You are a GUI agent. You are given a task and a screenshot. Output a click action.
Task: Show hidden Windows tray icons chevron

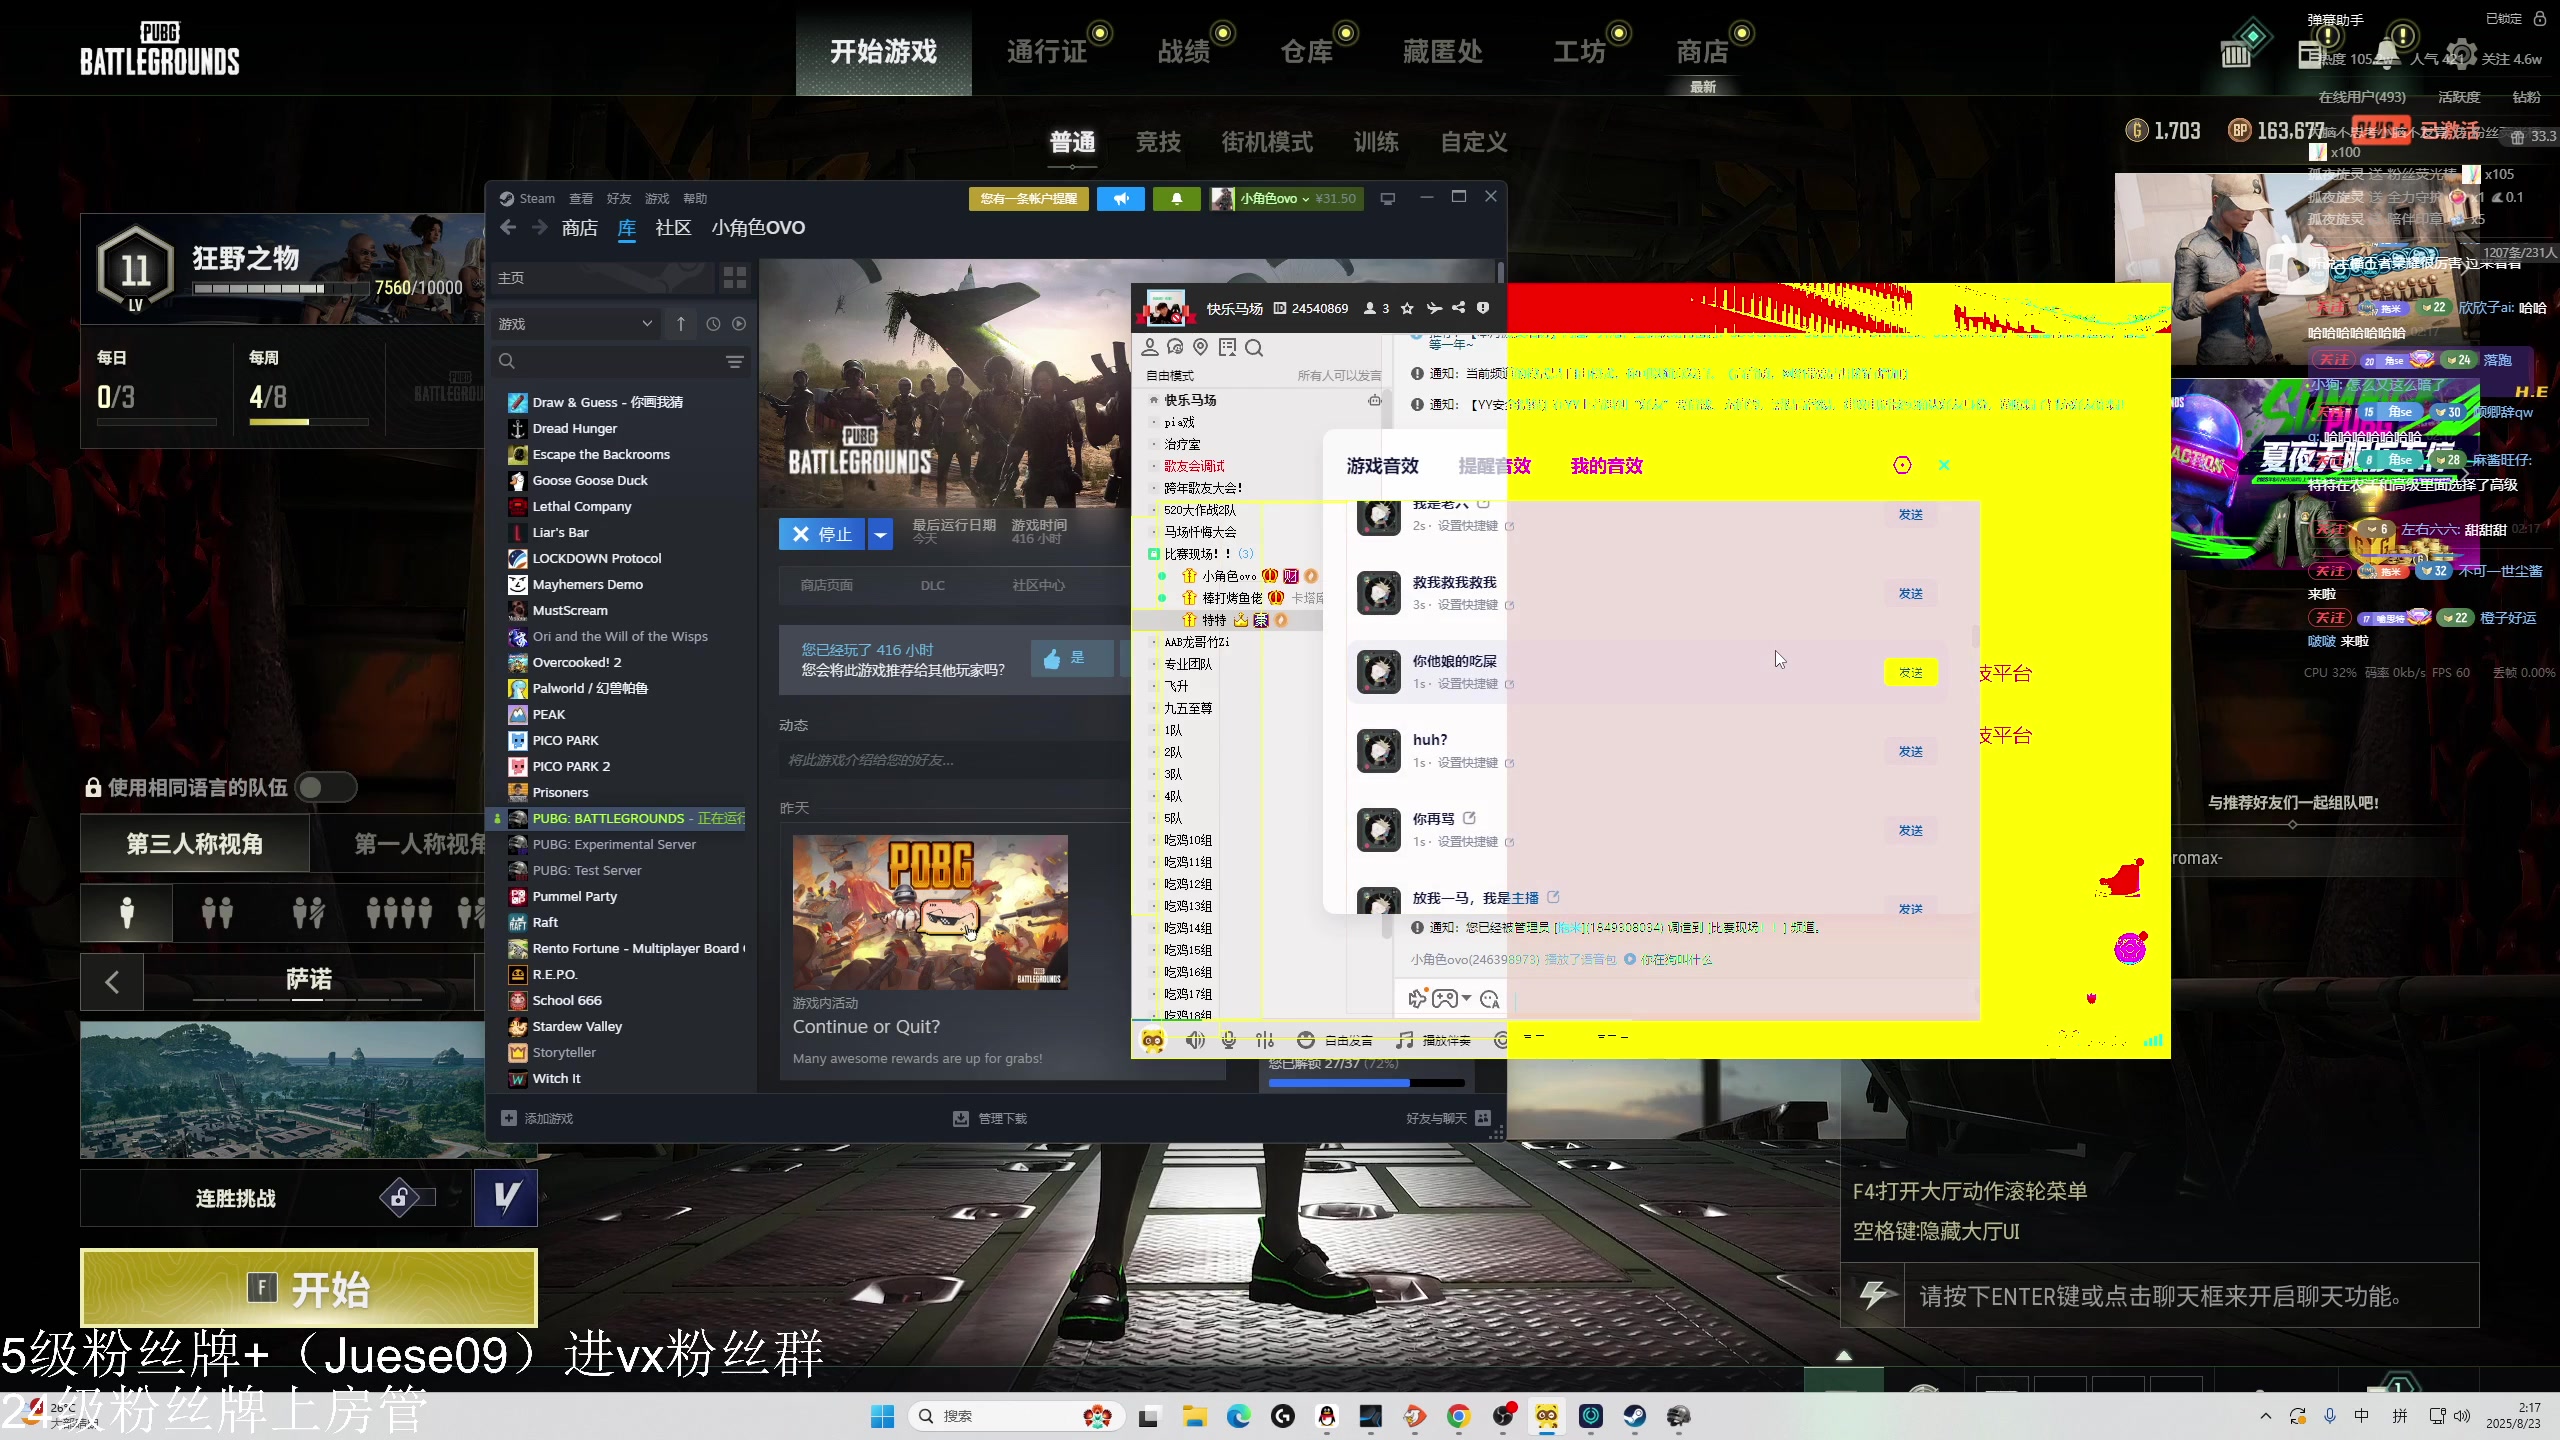point(2266,1416)
